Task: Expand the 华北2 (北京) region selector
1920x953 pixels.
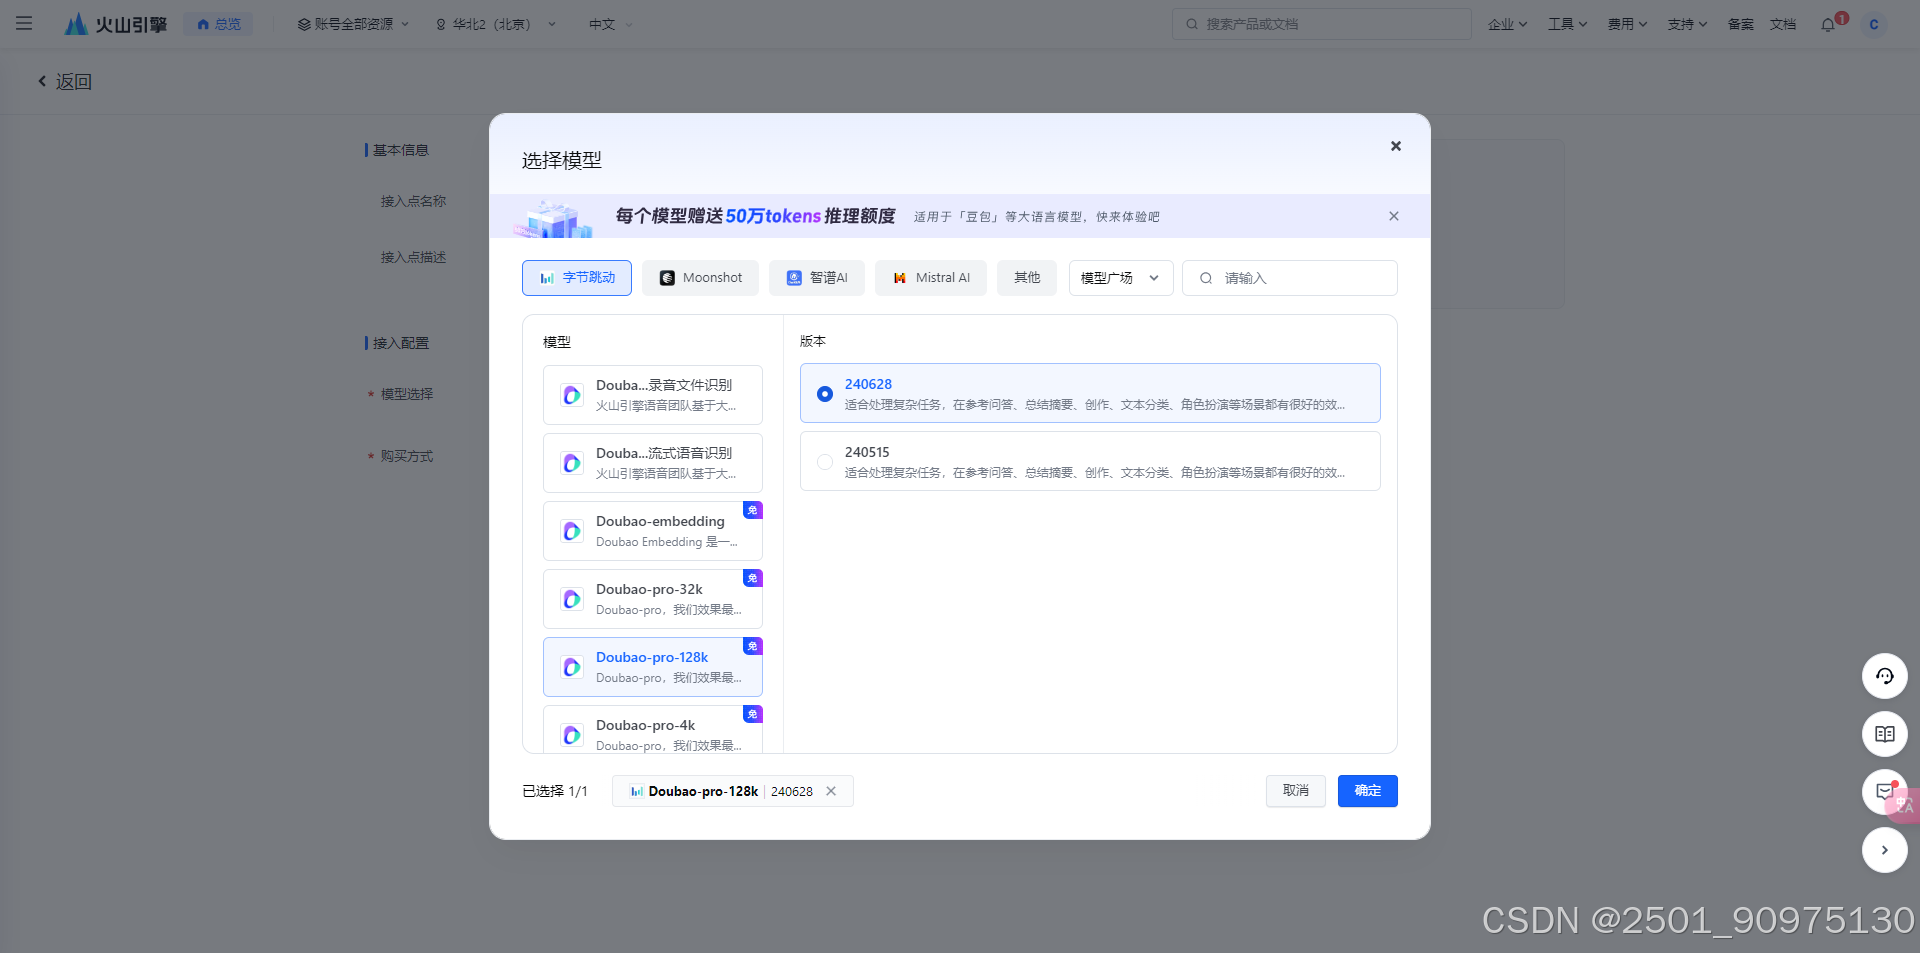Action: point(495,24)
